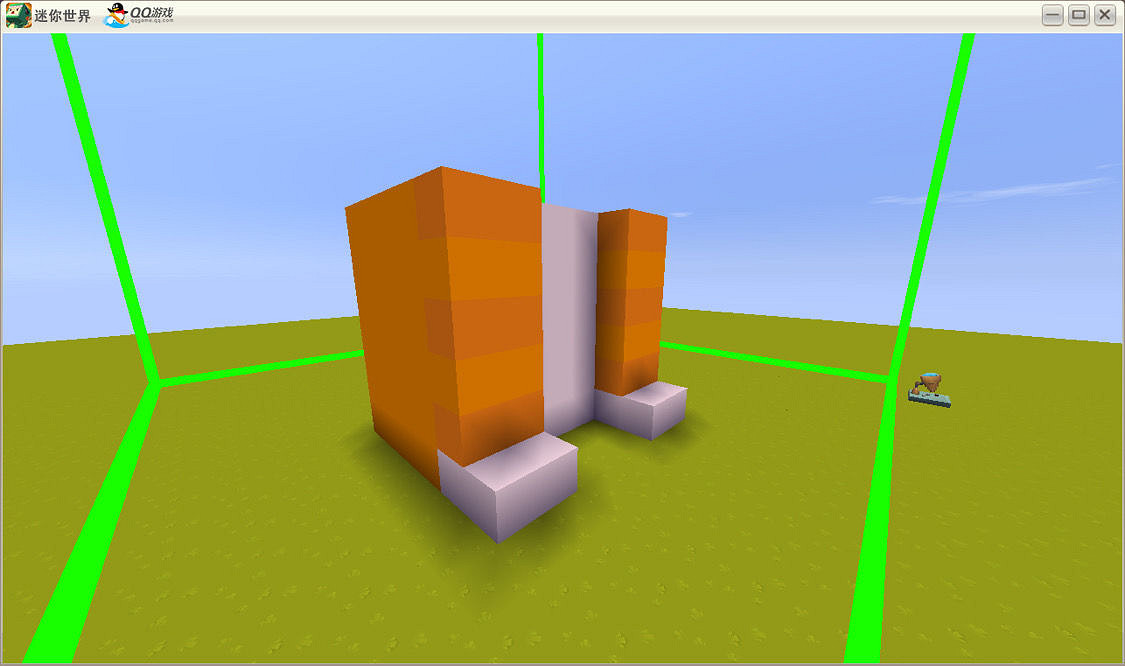Screen dimensions: 1125x666
Task: Select the tall white pillar in the middle
Action: click(568, 310)
